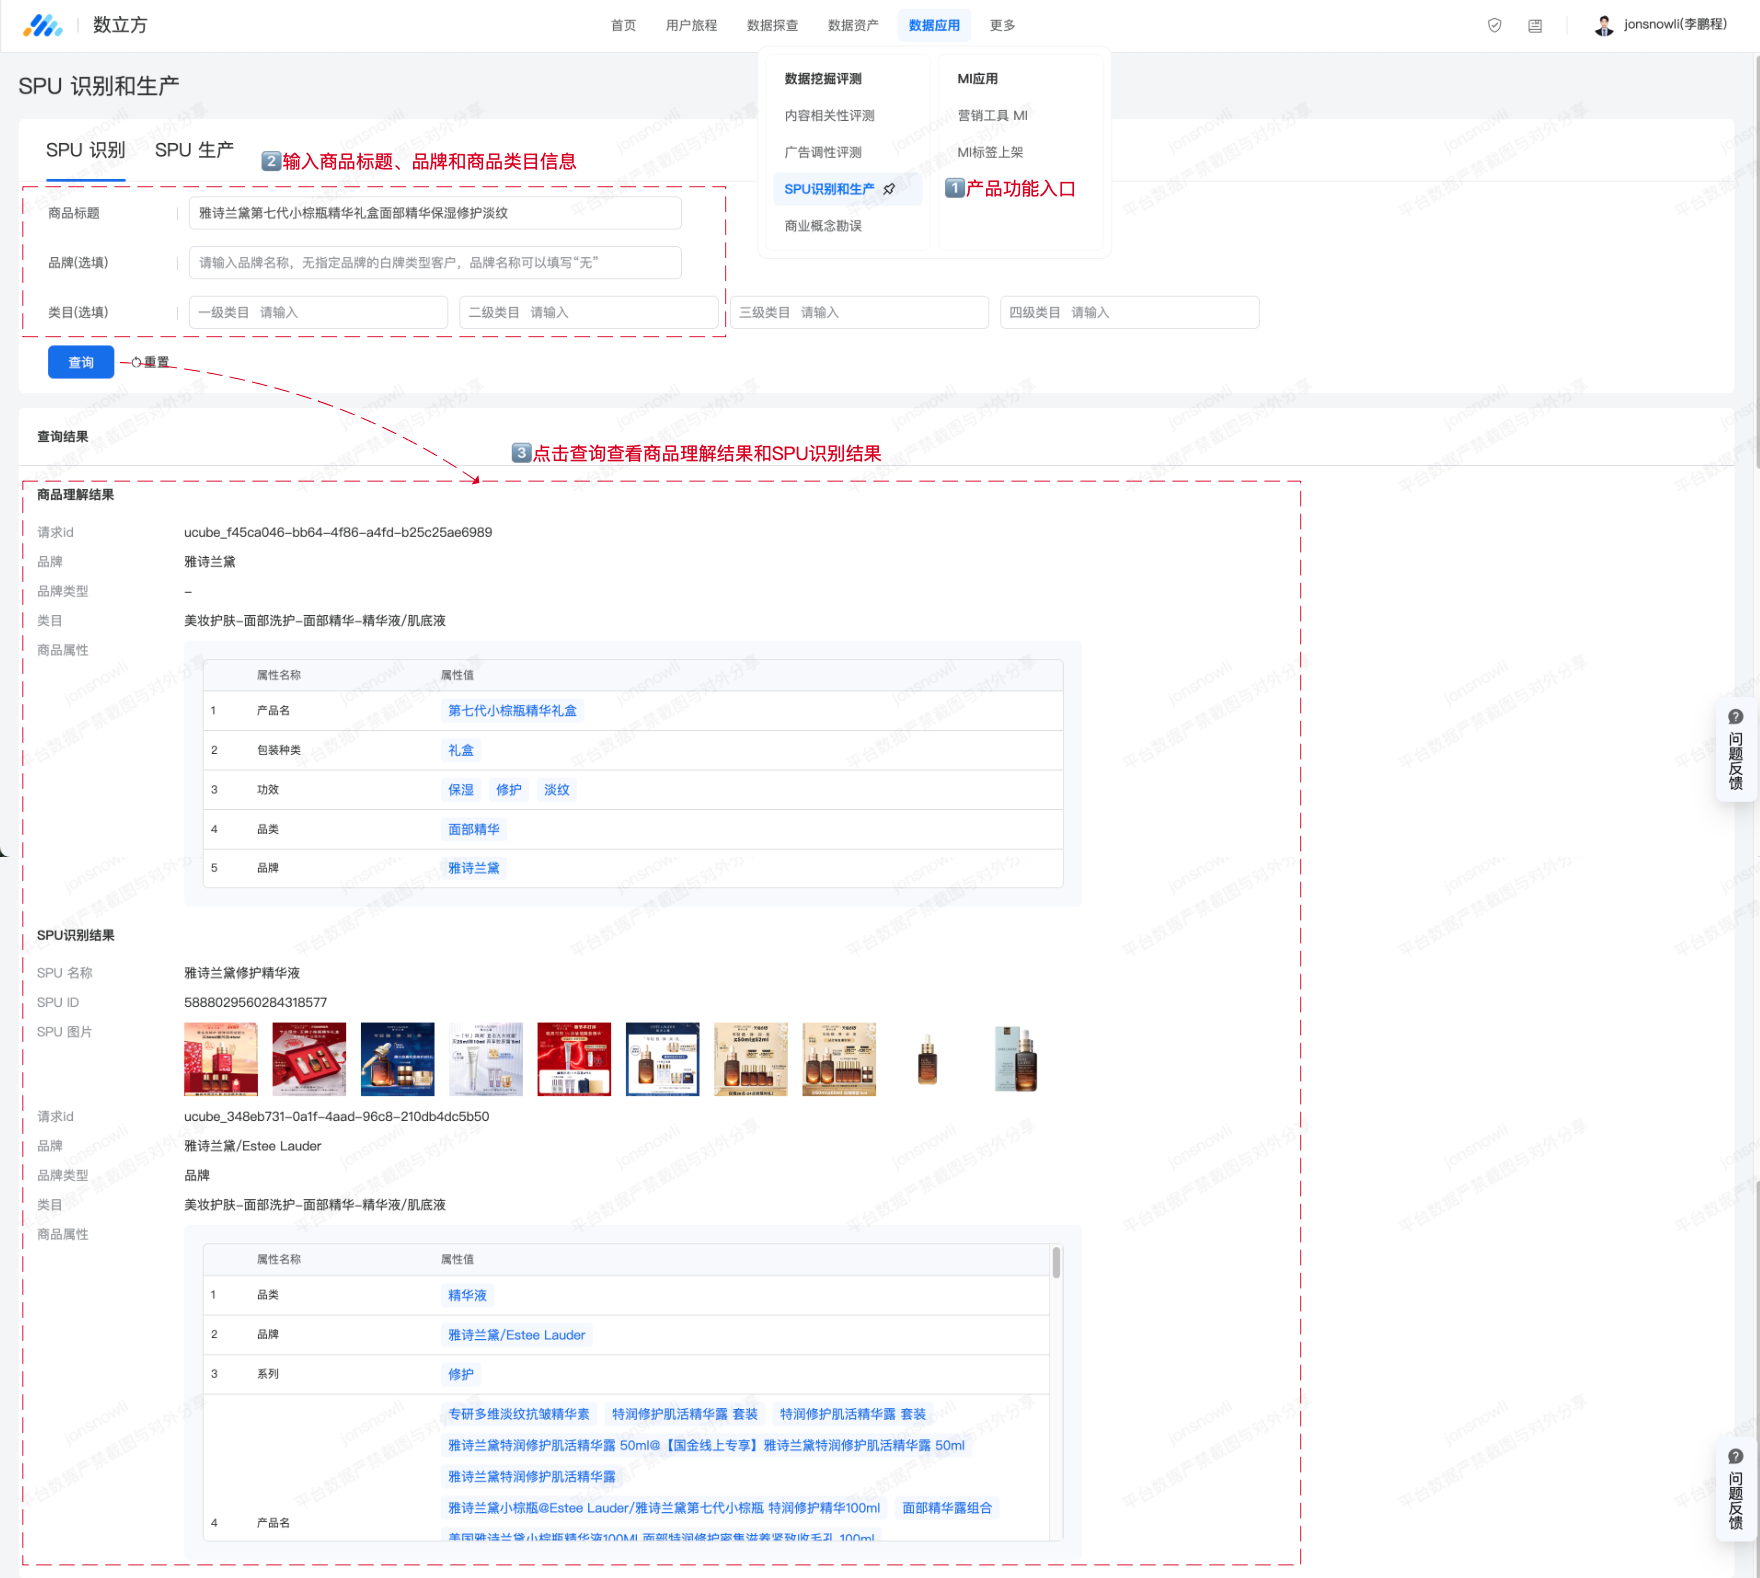The height and width of the screenshot is (1578, 1760).
Task: Open the 用户旅程 nav item
Action: click(691, 26)
